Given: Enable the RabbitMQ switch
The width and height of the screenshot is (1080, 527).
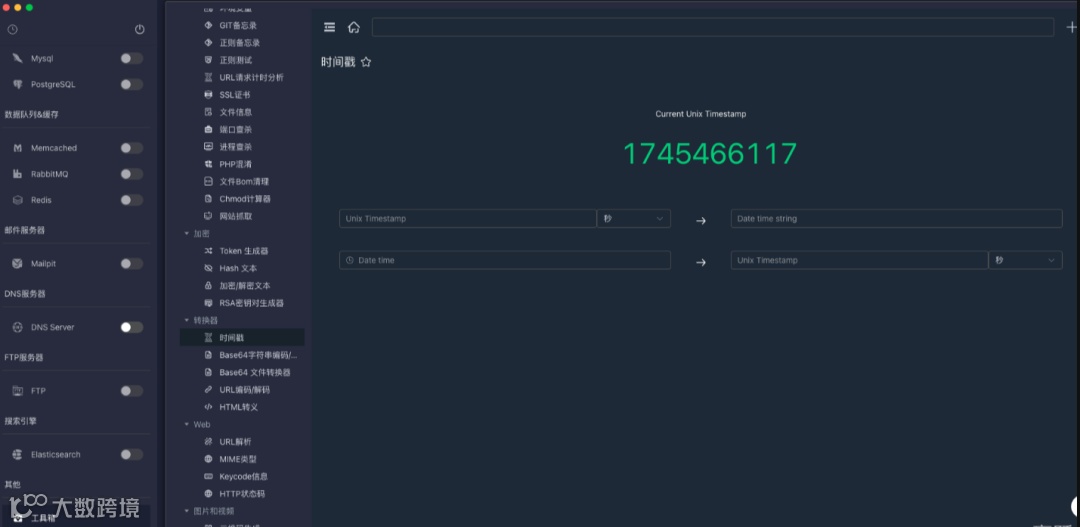Looking at the screenshot, I should 132,174.
